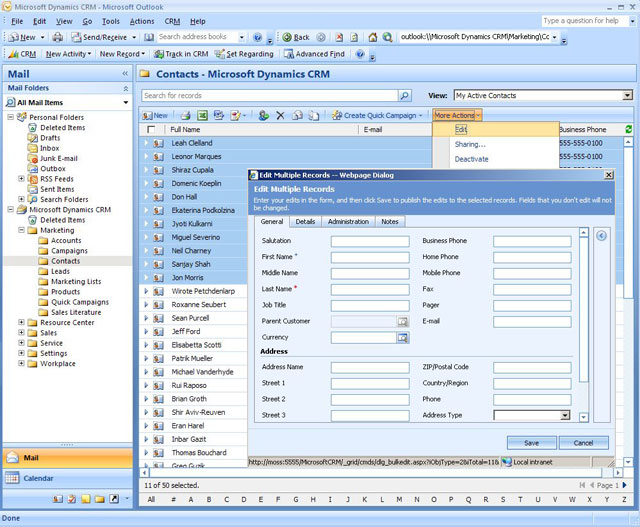Click the Search the Web globe icon
Screen dimensions: 640x527
pos(387,37)
